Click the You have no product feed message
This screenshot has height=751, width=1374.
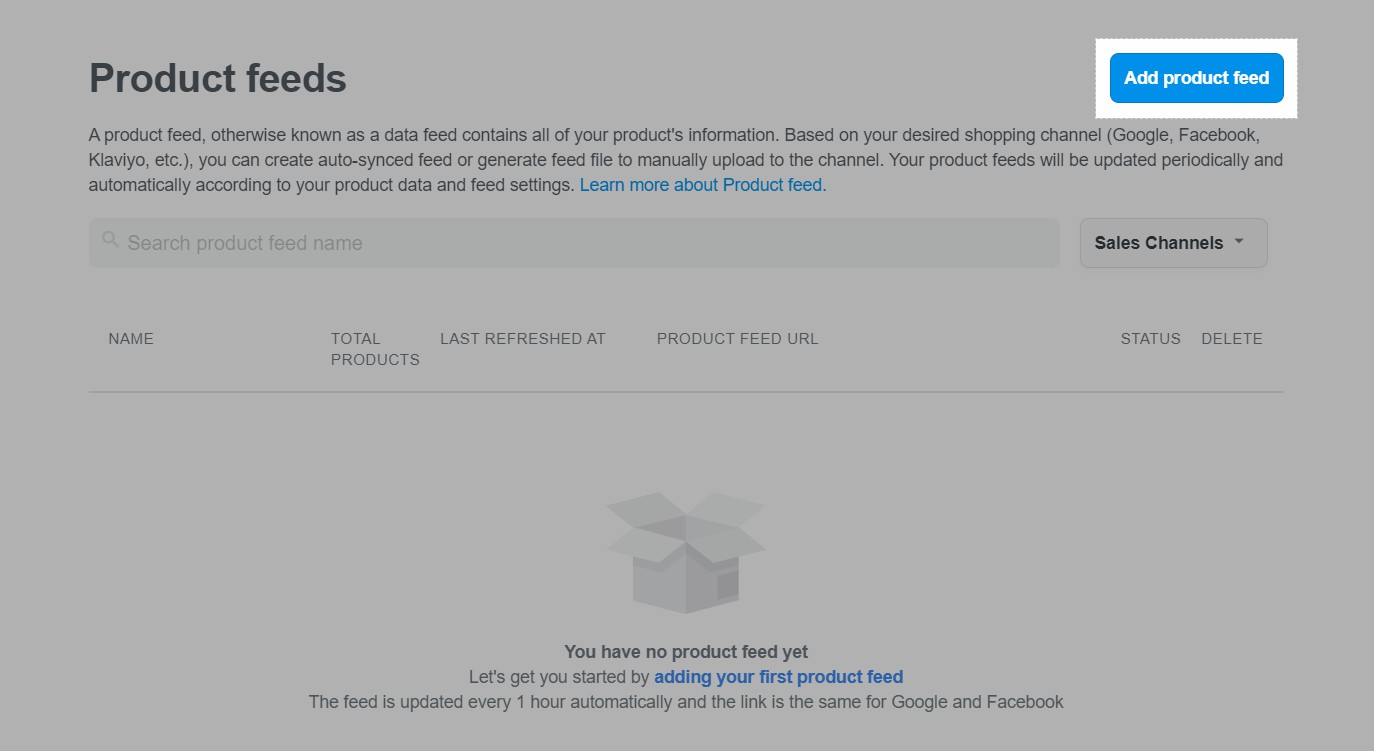coord(686,651)
